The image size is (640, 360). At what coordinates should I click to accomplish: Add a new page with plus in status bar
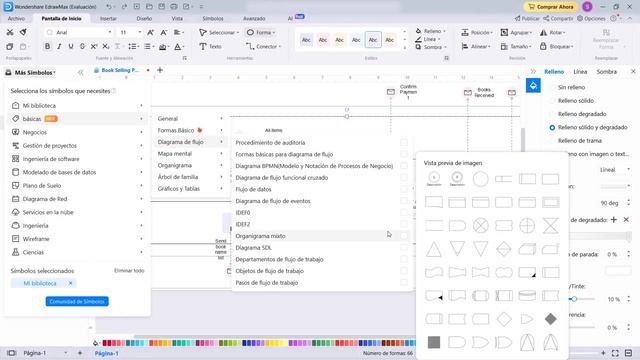80,353
